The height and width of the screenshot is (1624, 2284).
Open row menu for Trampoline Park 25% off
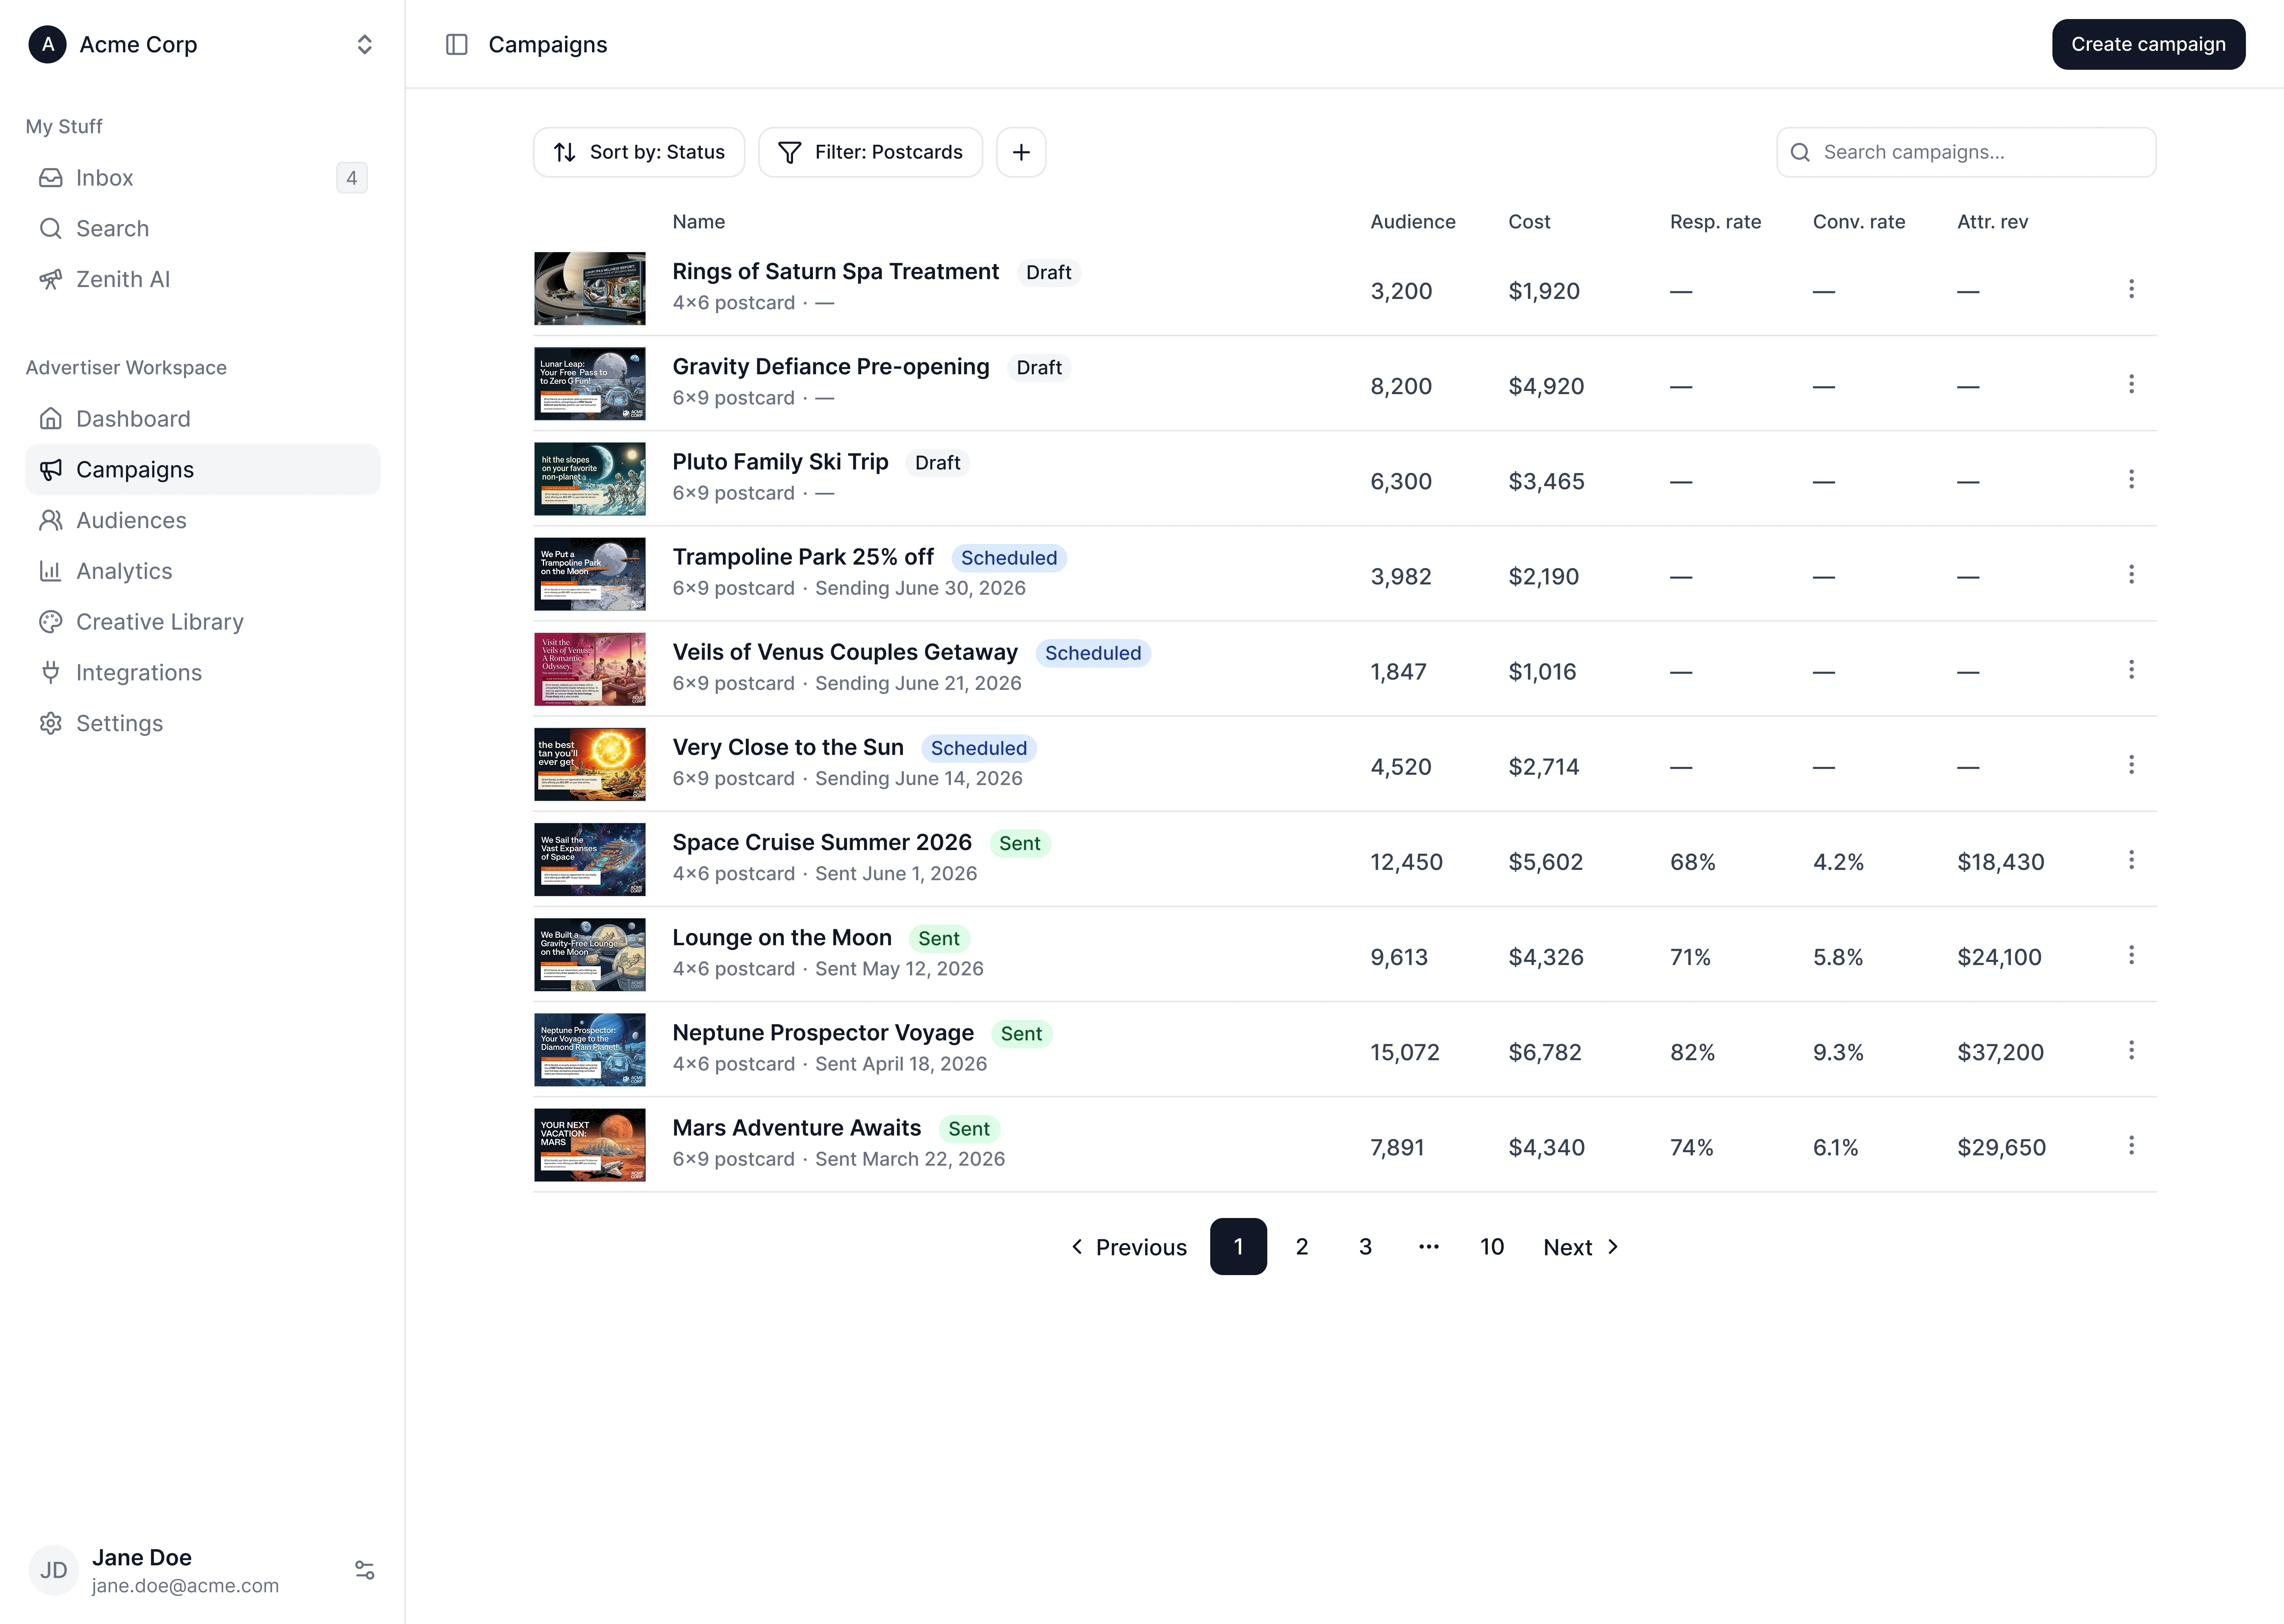pyautogui.click(x=2131, y=574)
